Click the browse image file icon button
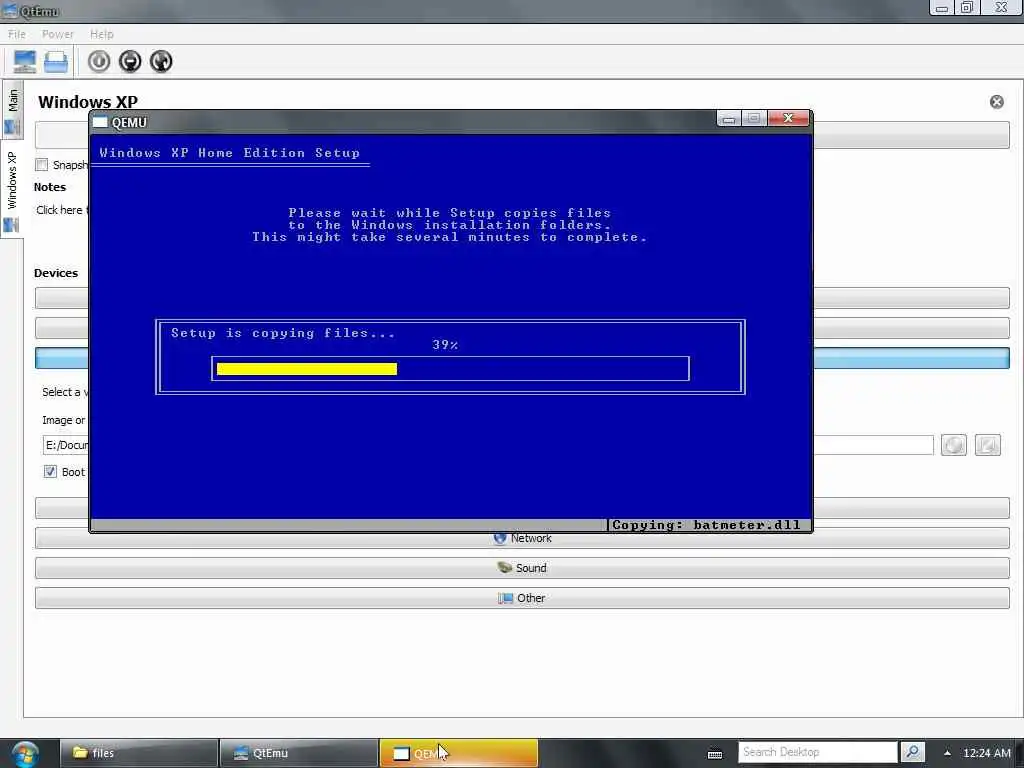The image size is (1024, 768). pyautogui.click(x=987, y=445)
